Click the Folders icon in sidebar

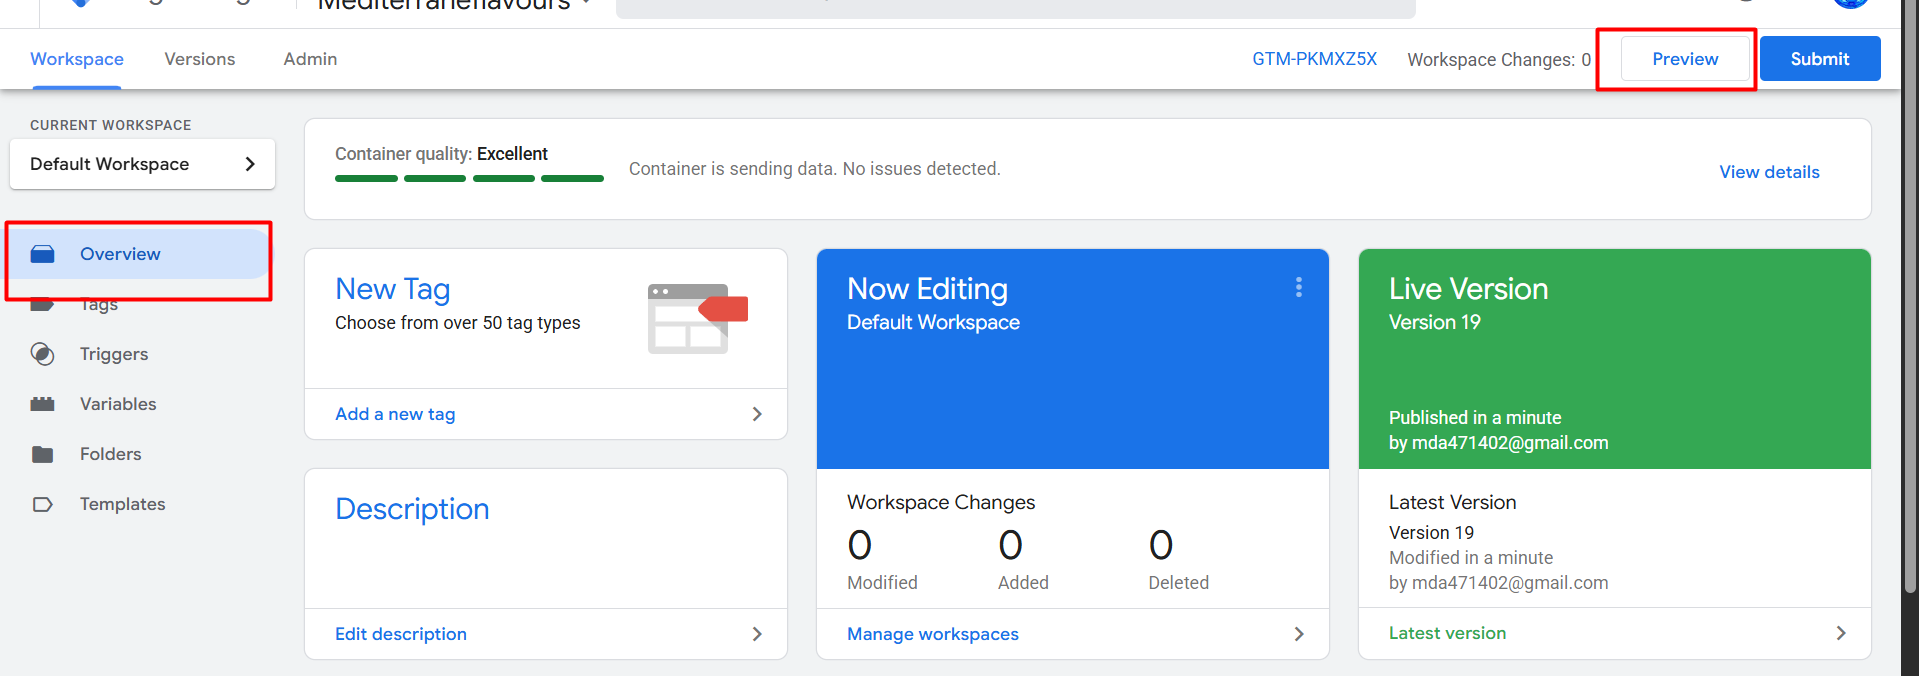(42, 454)
